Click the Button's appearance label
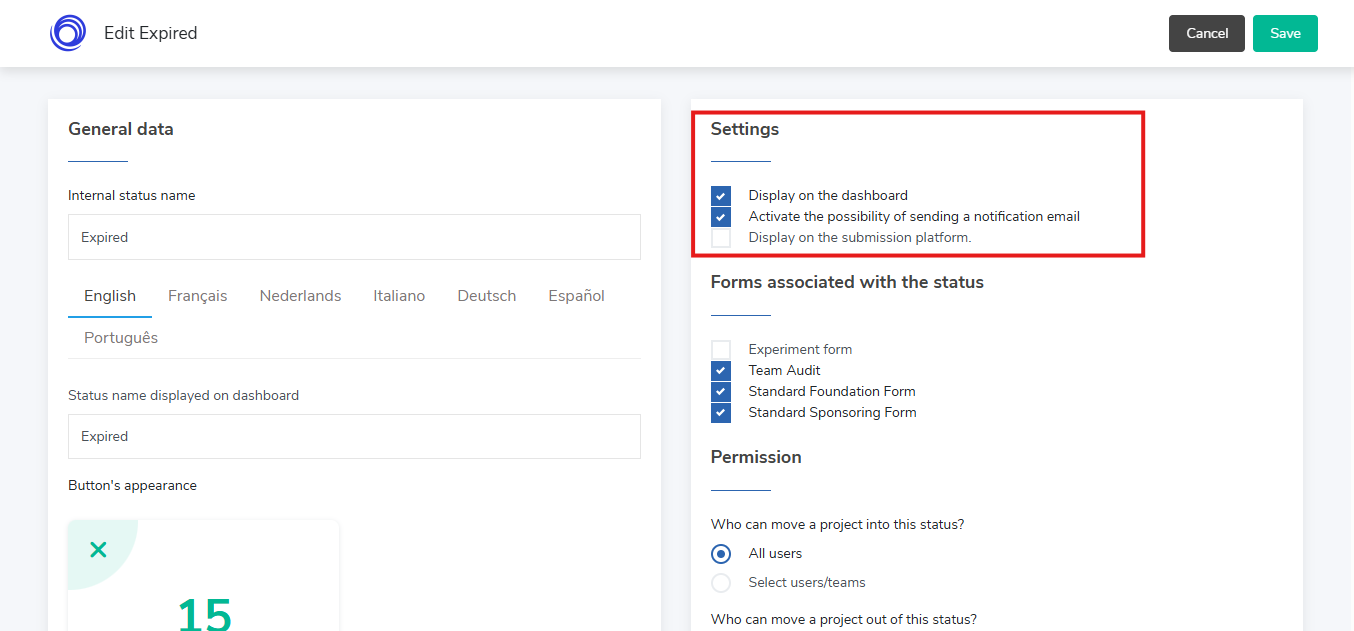 pos(132,486)
